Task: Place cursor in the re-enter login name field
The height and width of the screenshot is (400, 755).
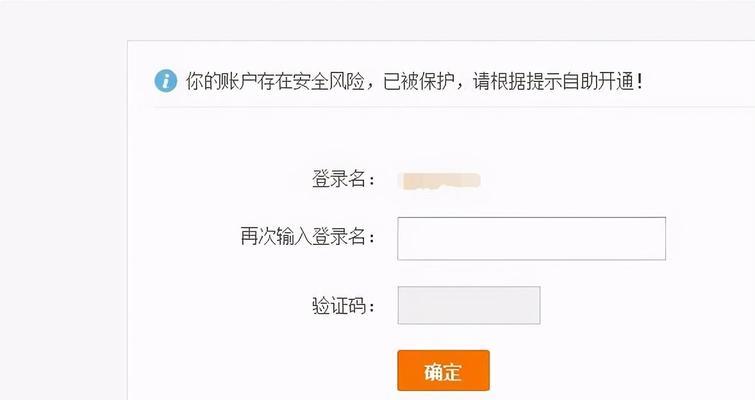Action: (532, 238)
